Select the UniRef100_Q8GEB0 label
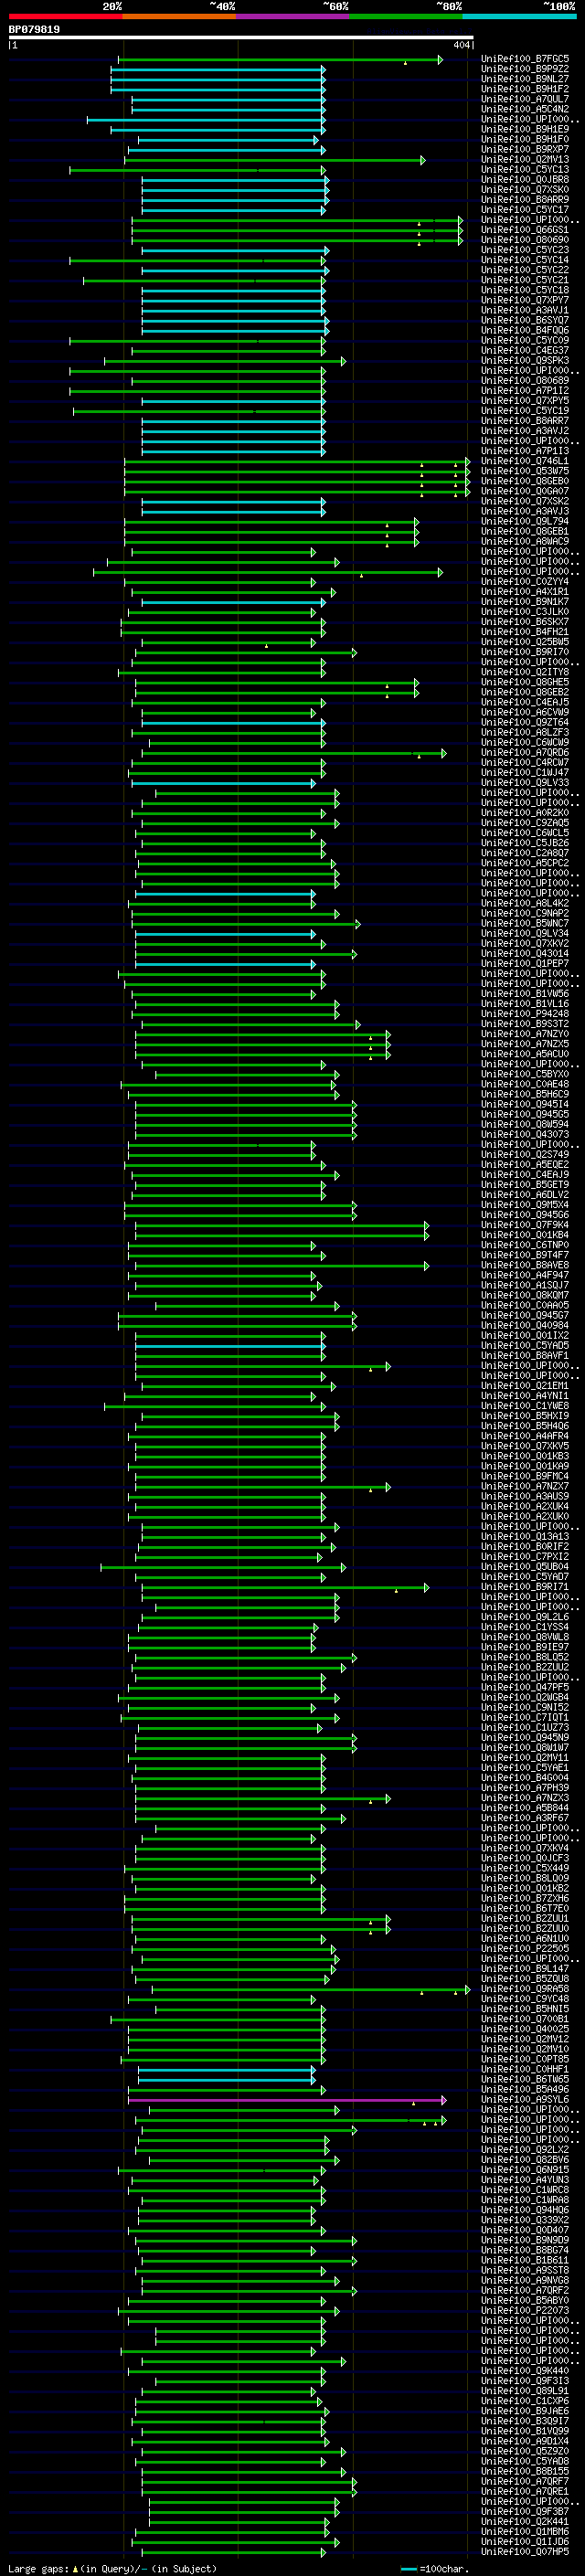585x2576 pixels. pyautogui.click(x=524, y=481)
